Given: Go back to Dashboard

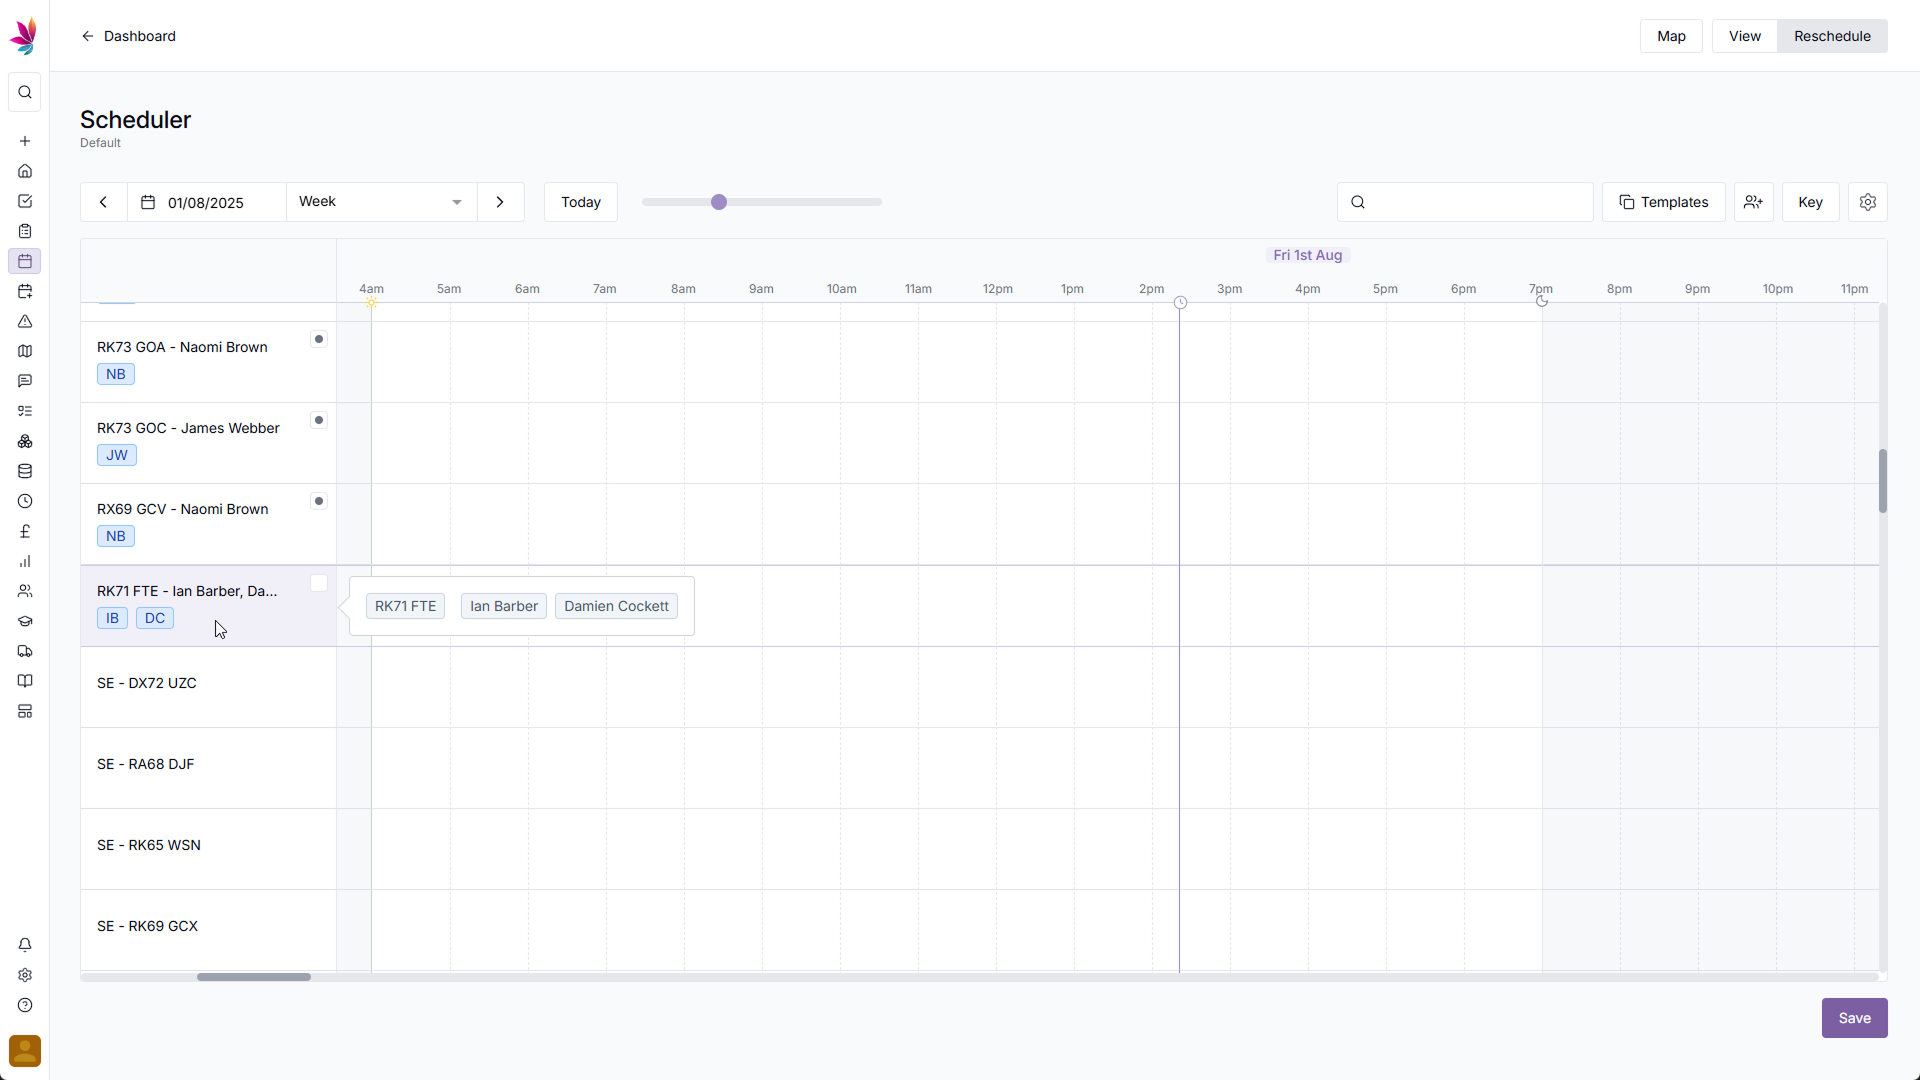Looking at the screenshot, I should [128, 36].
